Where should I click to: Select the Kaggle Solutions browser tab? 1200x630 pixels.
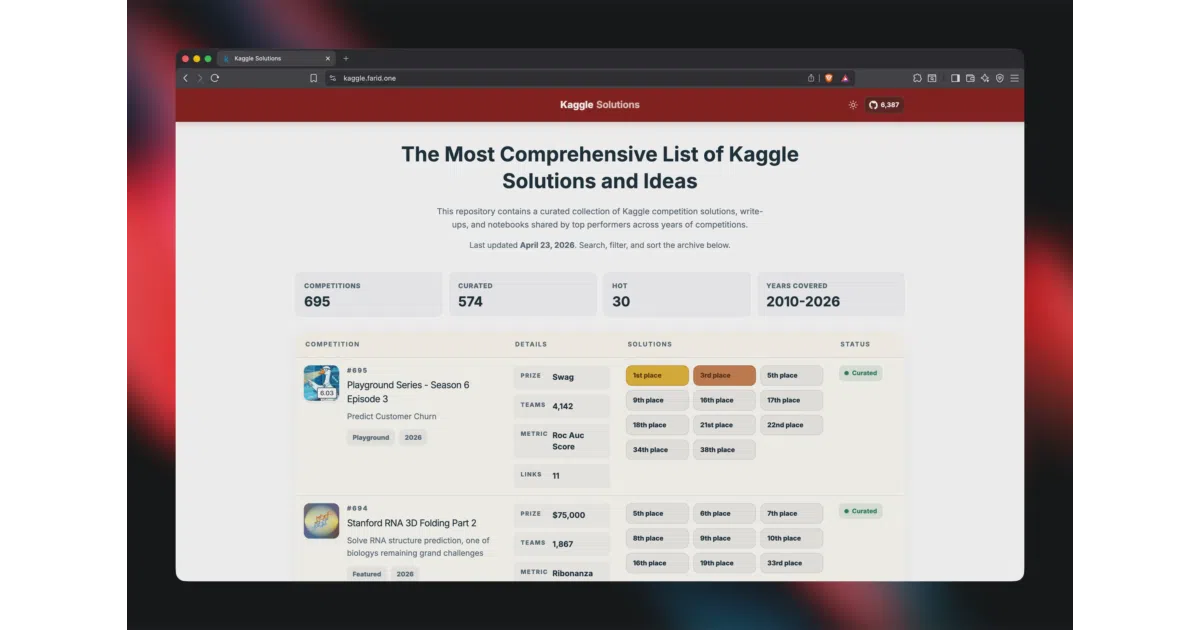(x=276, y=59)
